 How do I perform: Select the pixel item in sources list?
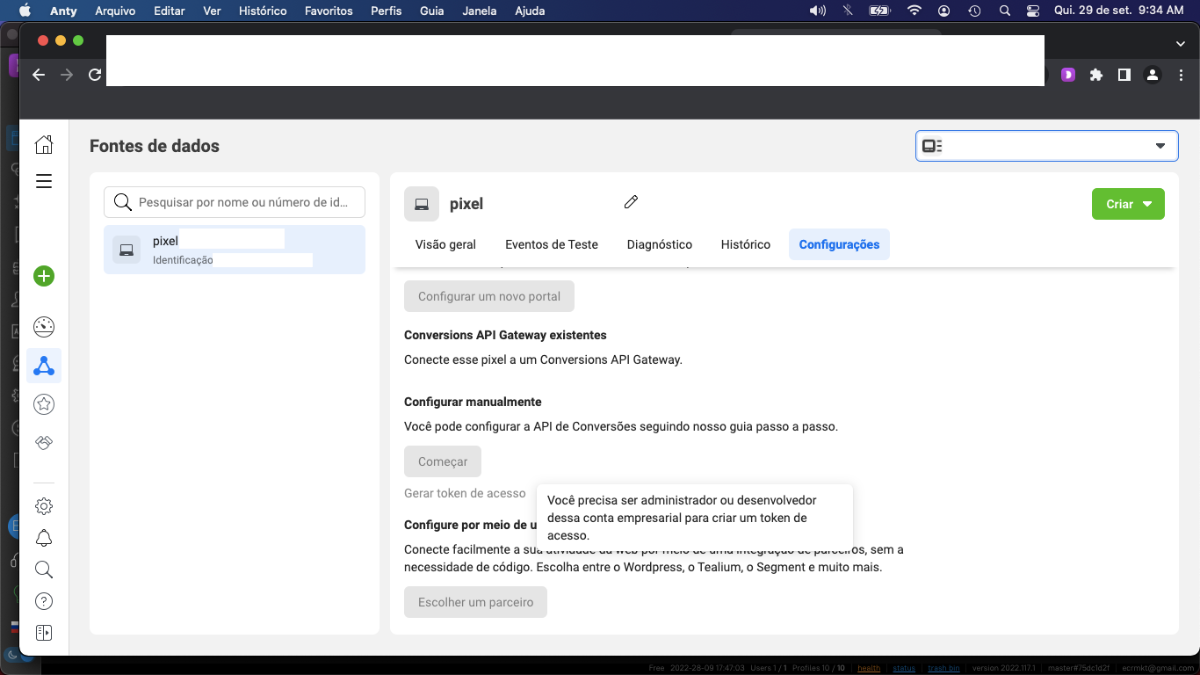point(235,250)
